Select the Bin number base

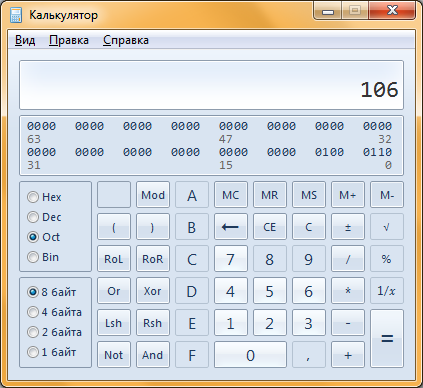pos(43,257)
